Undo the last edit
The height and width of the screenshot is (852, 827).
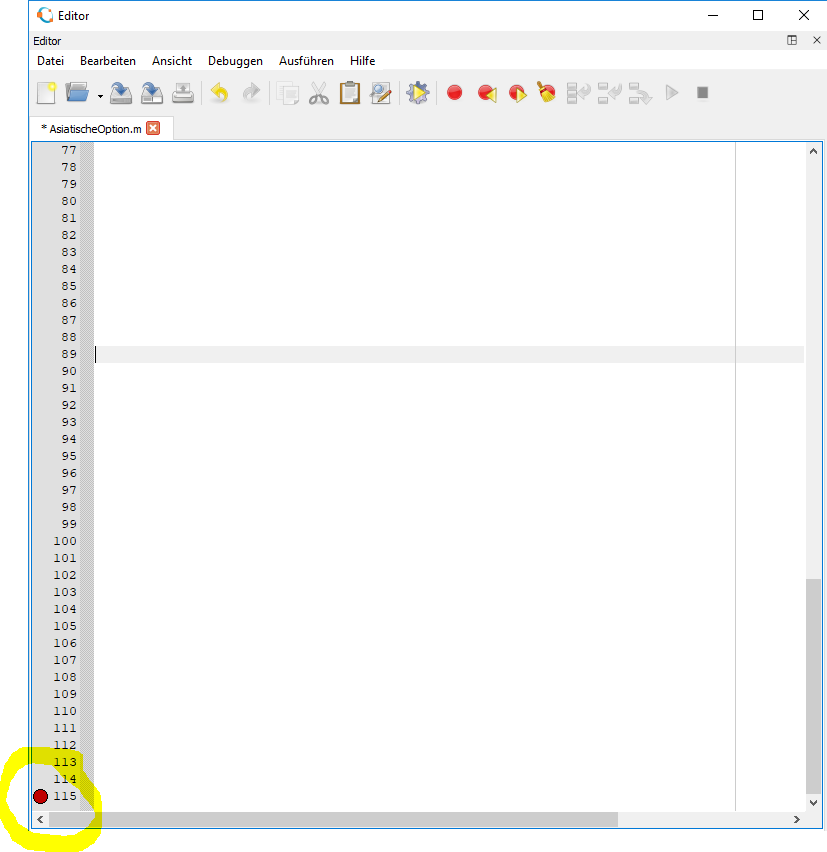click(x=219, y=93)
